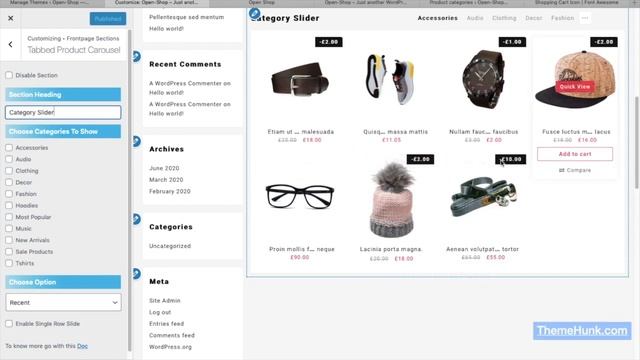The image size is (640, 360).
Task: Close the Customizer with the X icon
Action: click(11, 18)
